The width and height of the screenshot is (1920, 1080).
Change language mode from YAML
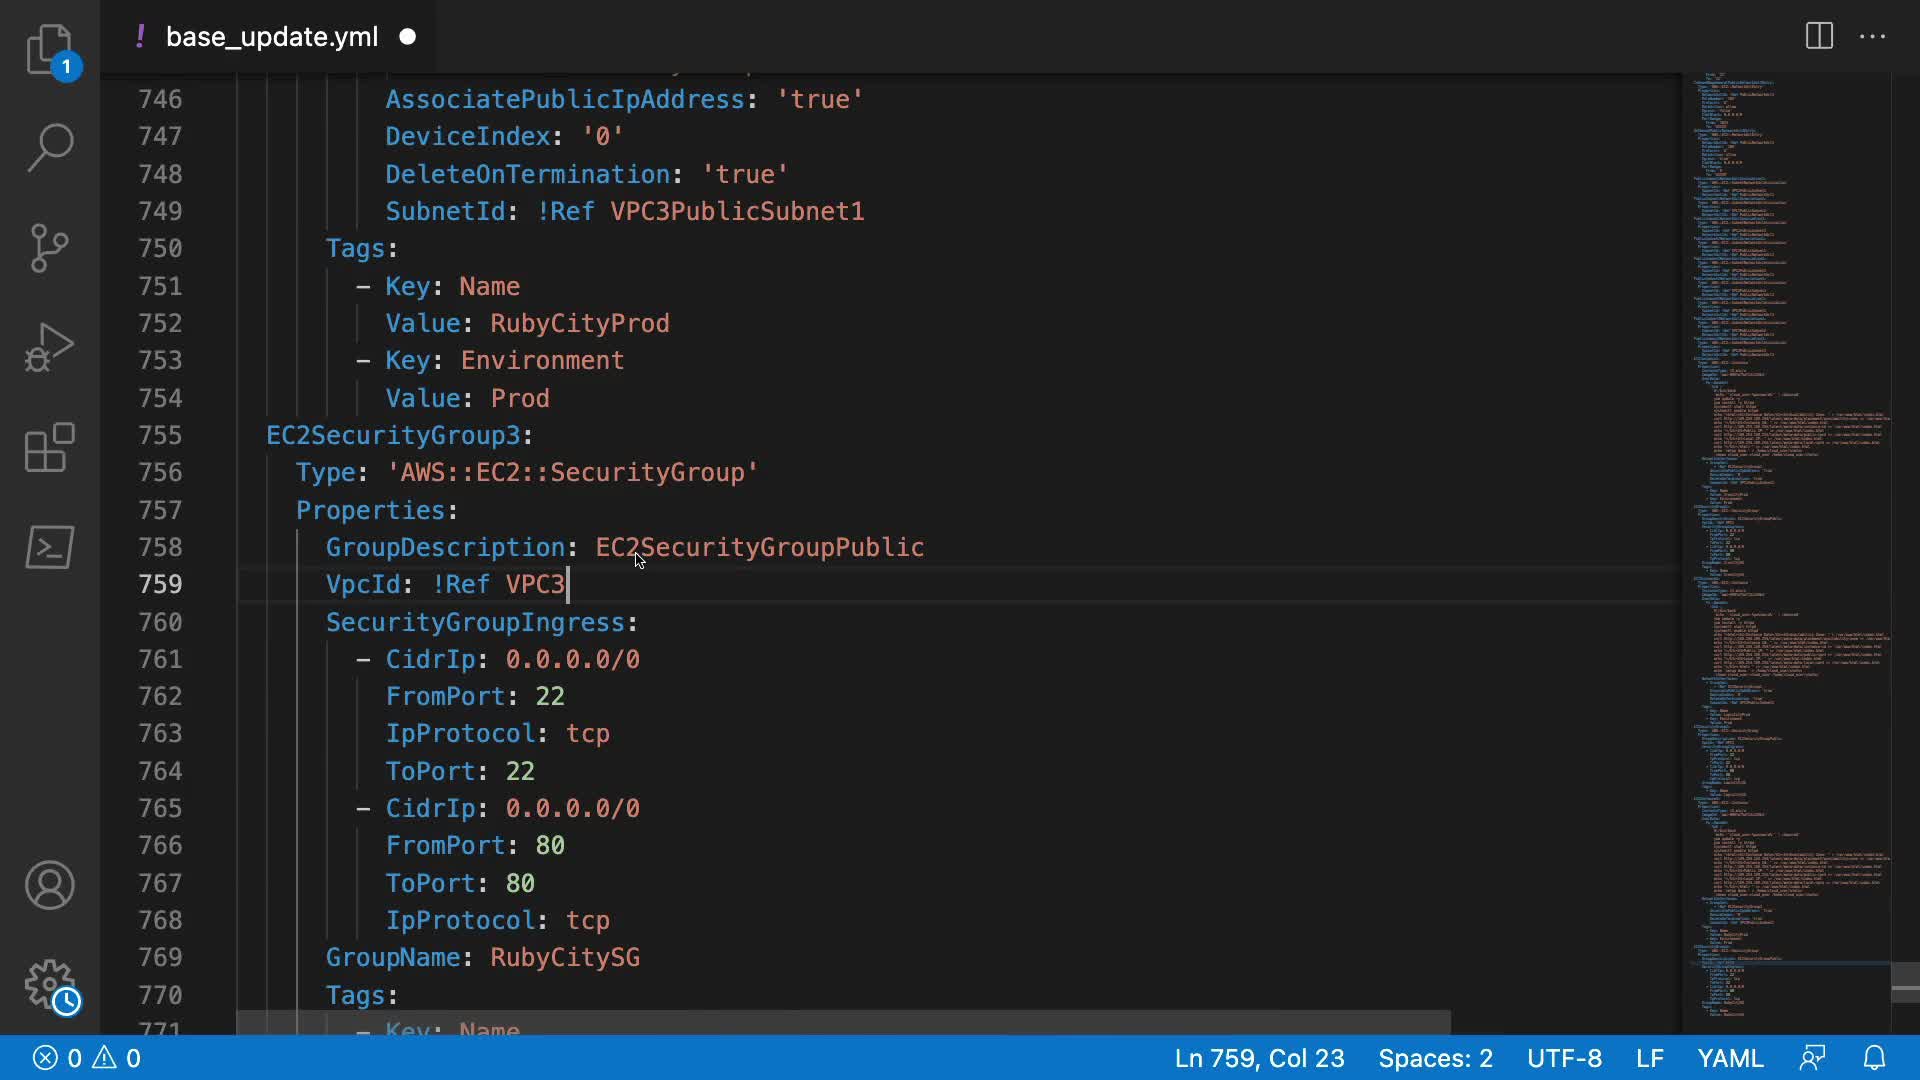[1730, 1058]
